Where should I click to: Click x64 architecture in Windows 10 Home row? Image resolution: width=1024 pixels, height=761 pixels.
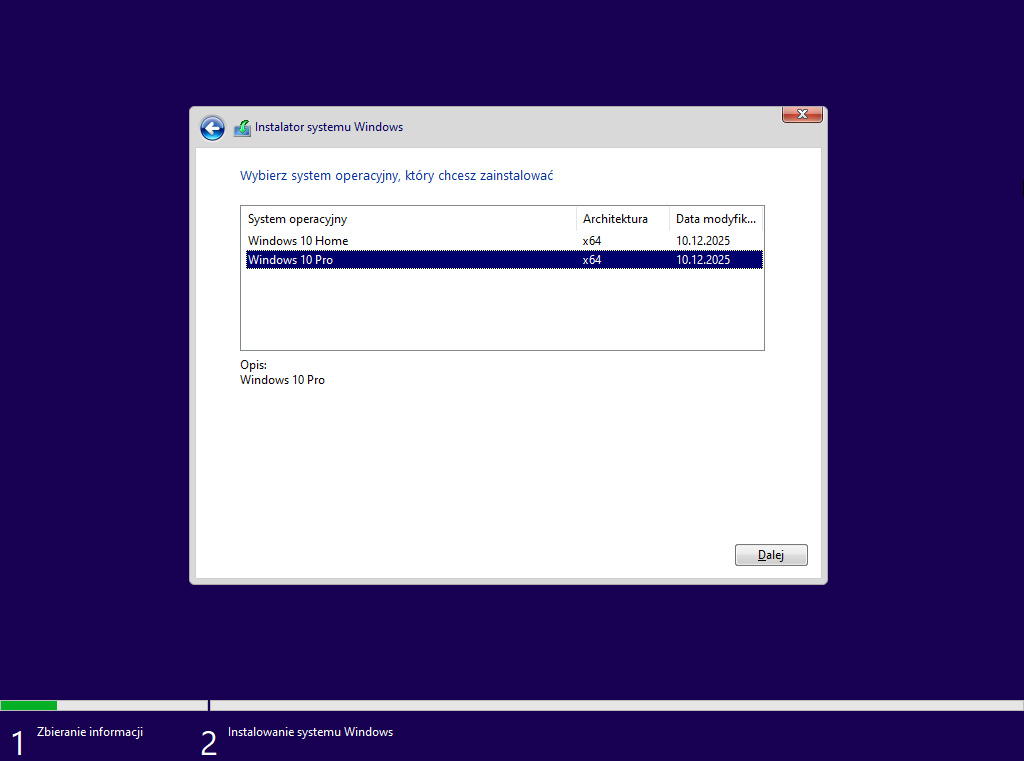coord(592,241)
